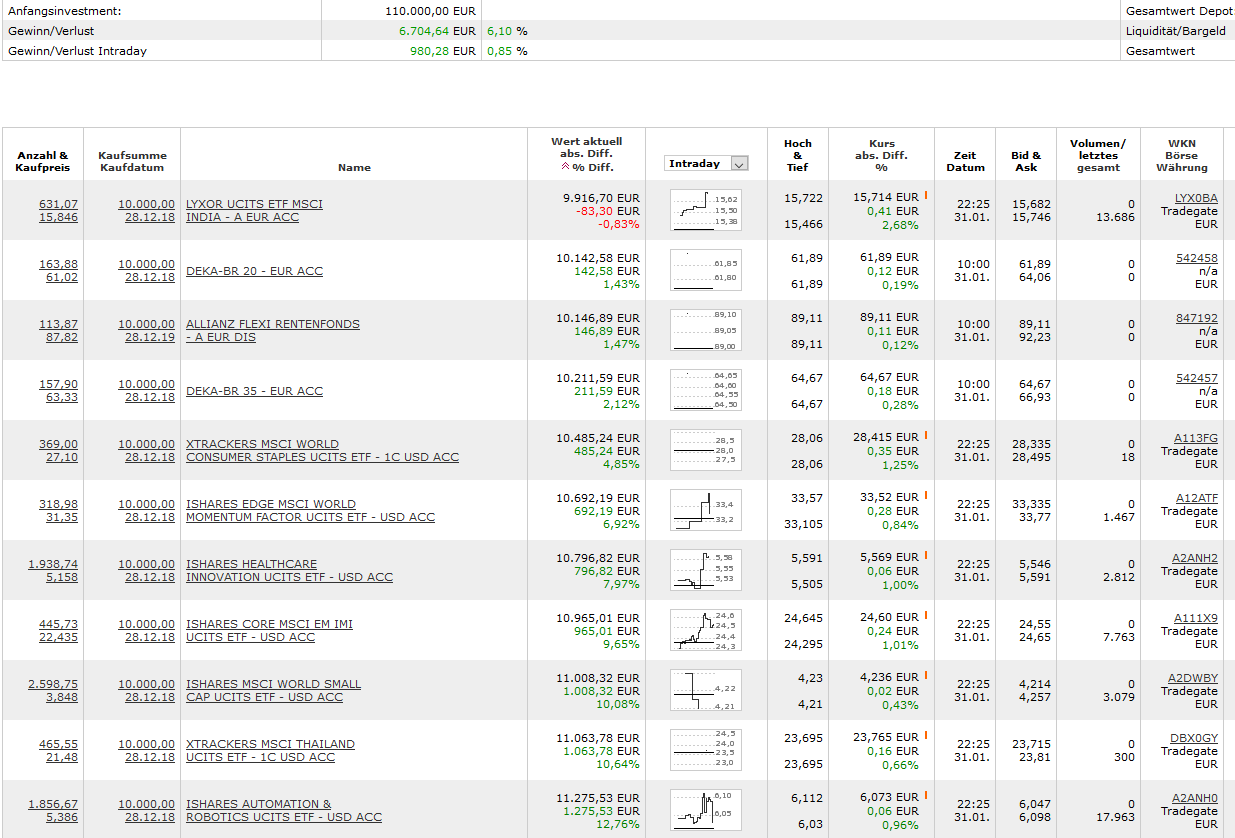Open iShares Healthcare Innovation intraday chart thumbnail

[x=706, y=571]
